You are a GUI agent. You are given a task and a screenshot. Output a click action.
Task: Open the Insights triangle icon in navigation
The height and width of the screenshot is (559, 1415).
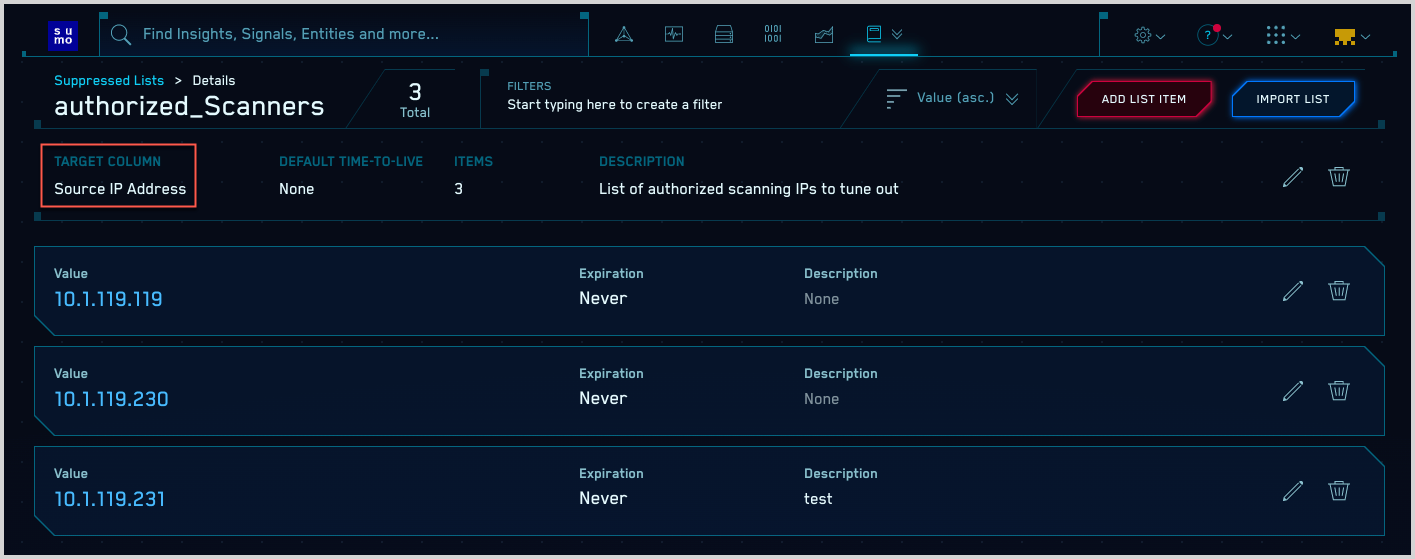click(x=625, y=35)
